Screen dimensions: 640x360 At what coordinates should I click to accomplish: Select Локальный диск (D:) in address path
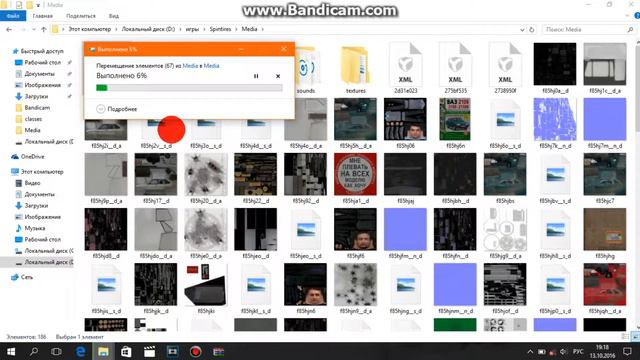click(148, 29)
